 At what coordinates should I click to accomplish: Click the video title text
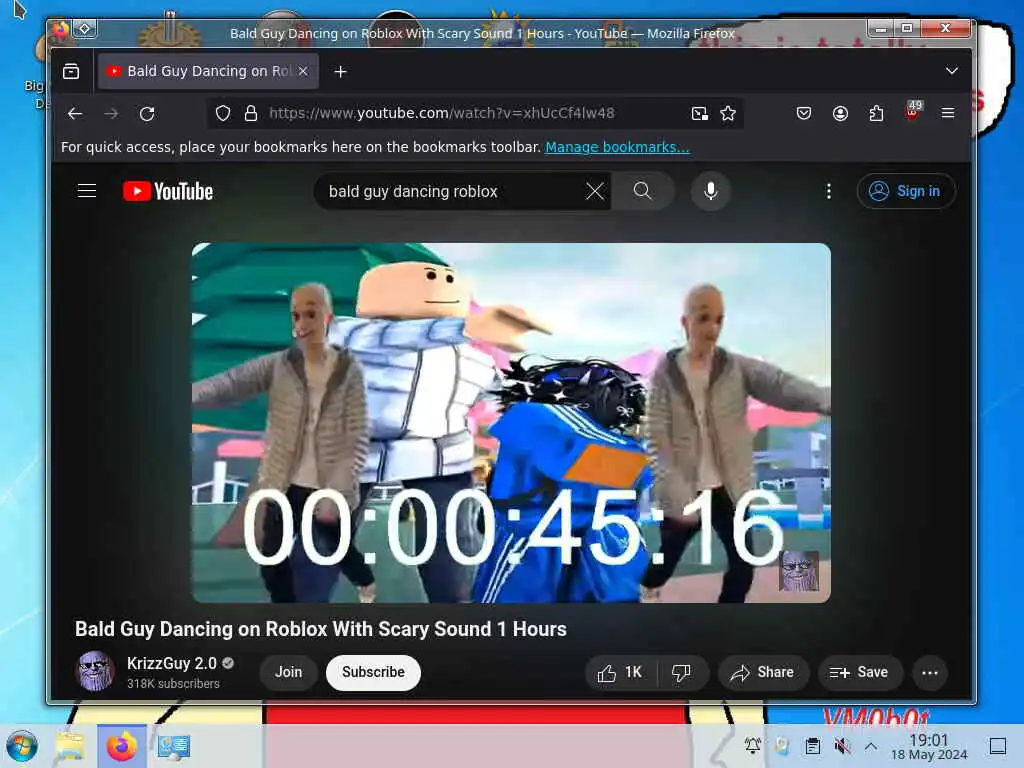coord(321,629)
